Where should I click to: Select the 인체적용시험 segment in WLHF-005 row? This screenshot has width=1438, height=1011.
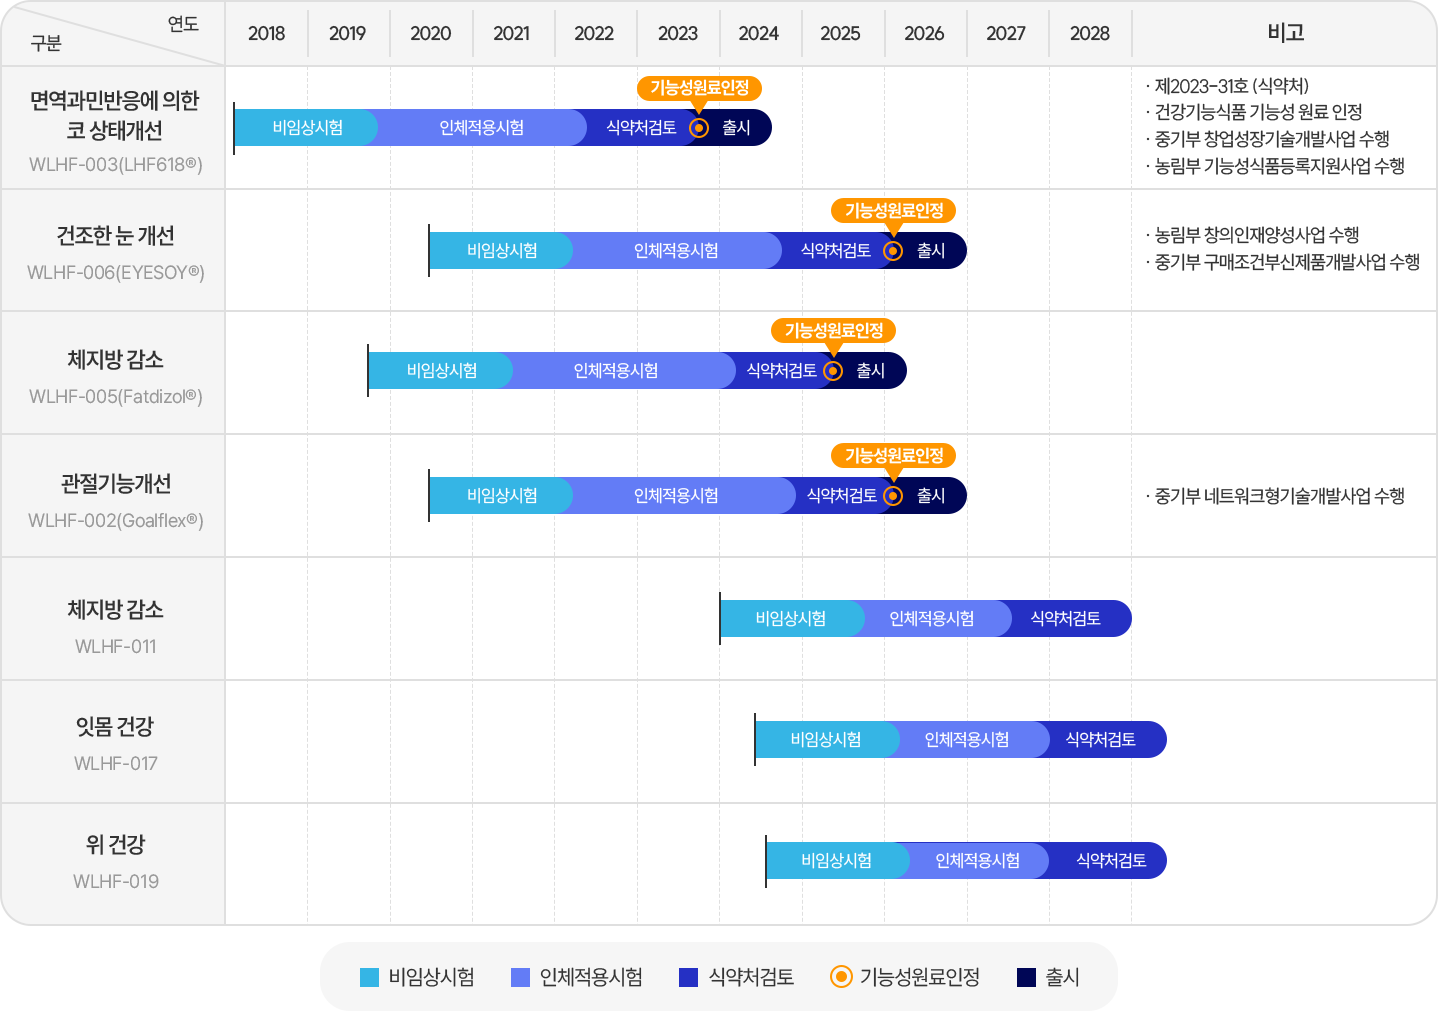pos(616,371)
